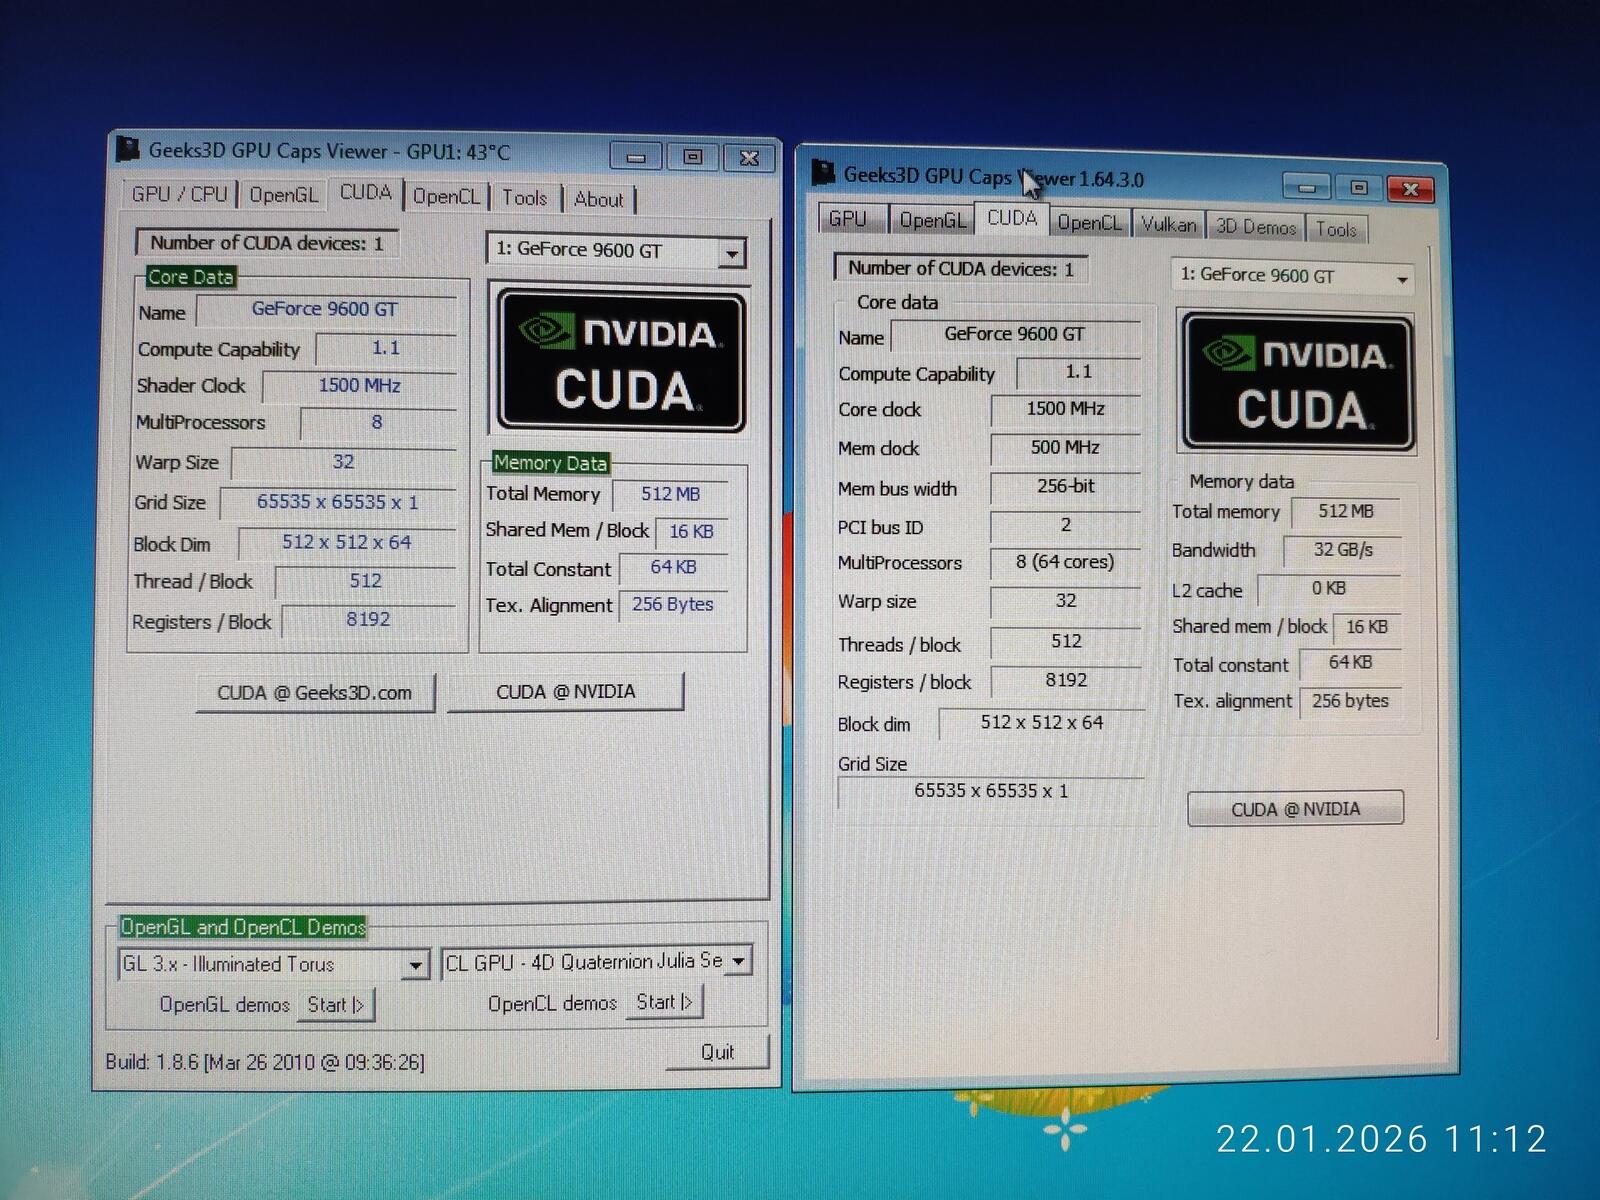Click the Thread / Block value 512

pyautogui.click(x=366, y=581)
